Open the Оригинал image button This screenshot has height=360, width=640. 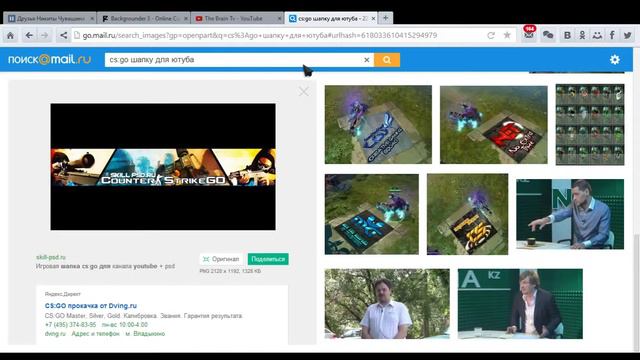(x=221, y=259)
